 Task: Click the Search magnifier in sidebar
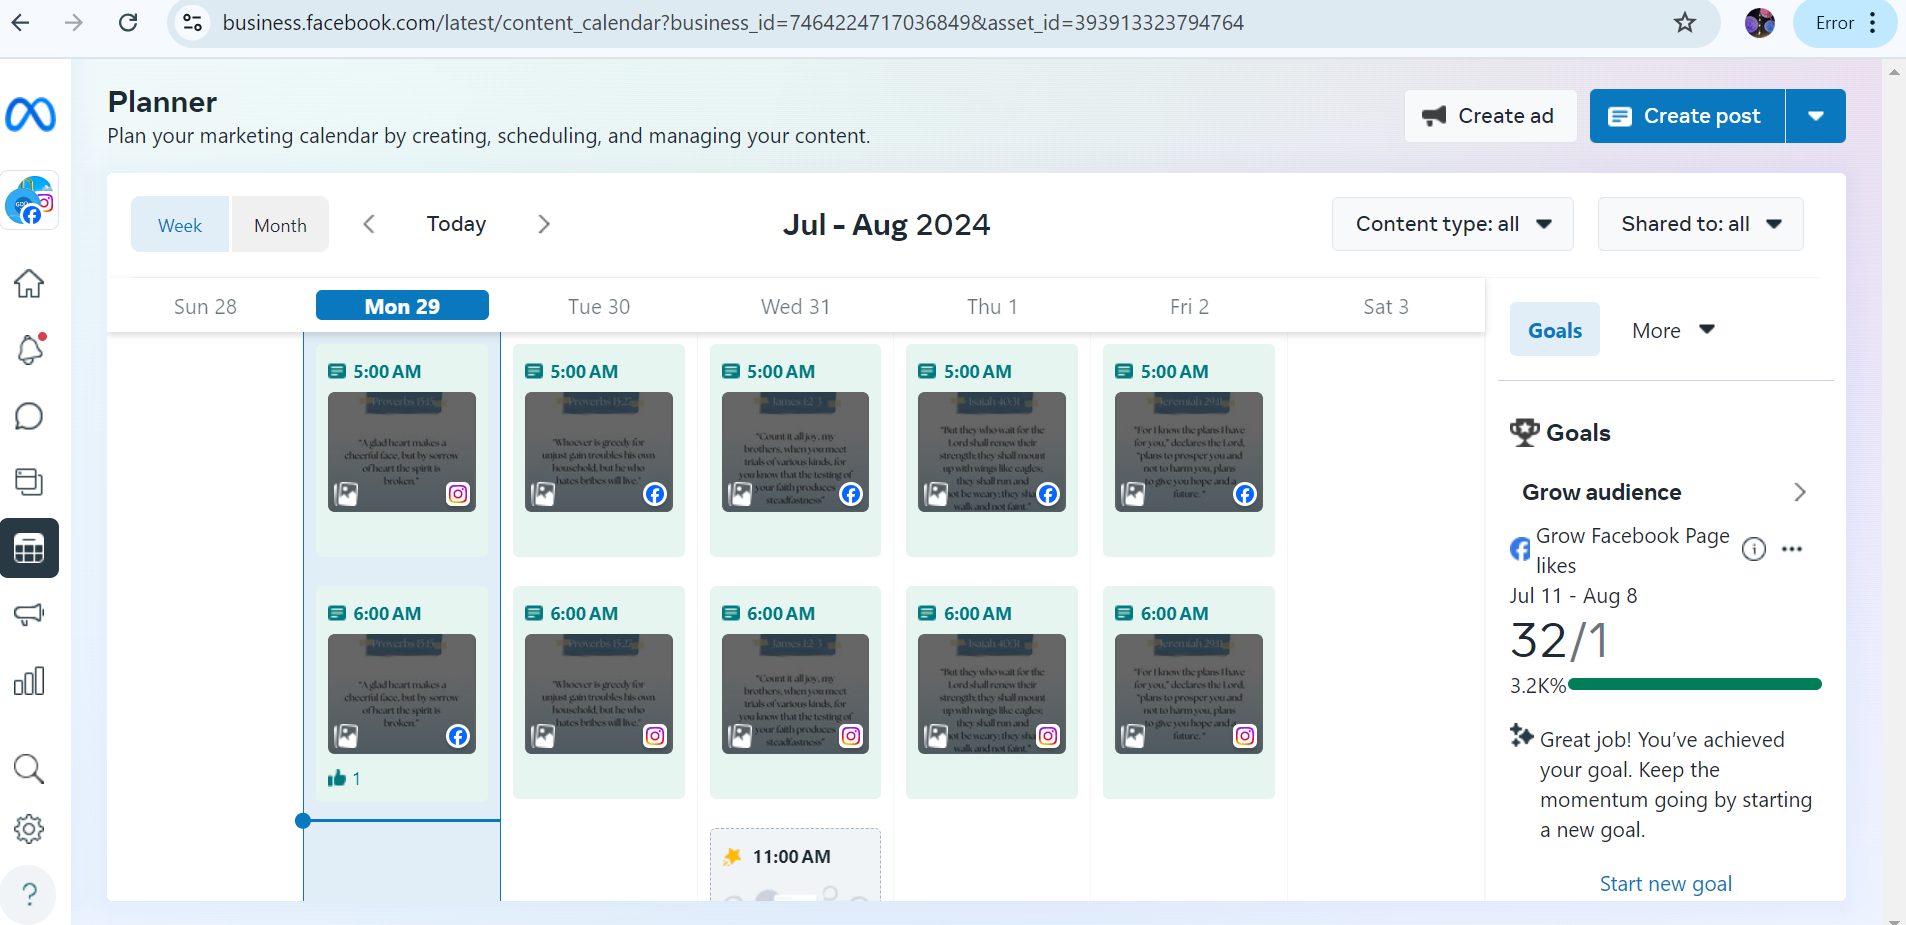click(29, 769)
